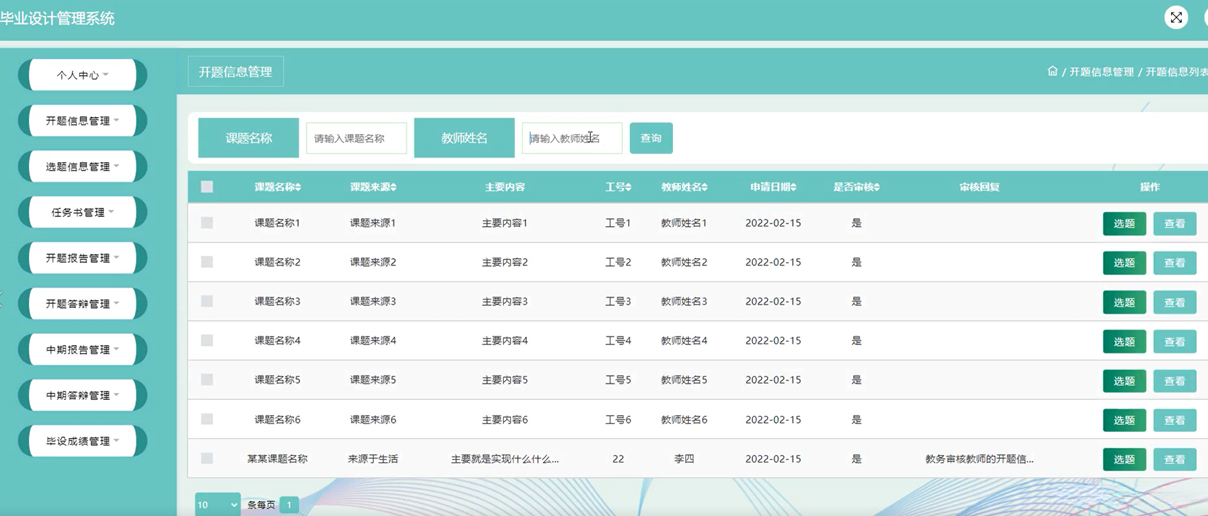
Task: Click 查看 button for 课题名称6
Action: pos(1175,420)
